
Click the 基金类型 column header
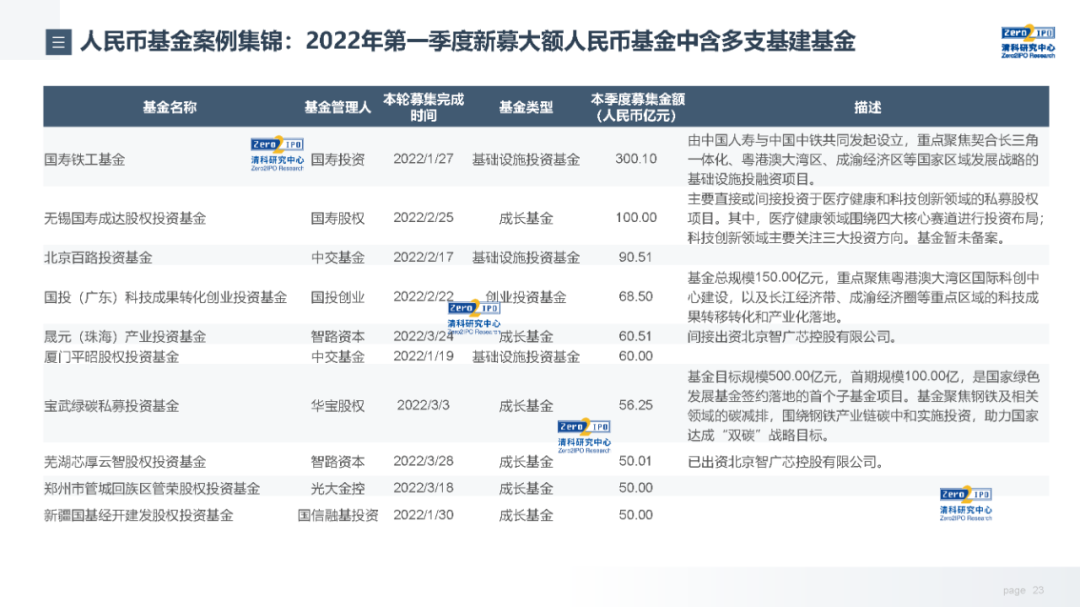click(x=526, y=107)
